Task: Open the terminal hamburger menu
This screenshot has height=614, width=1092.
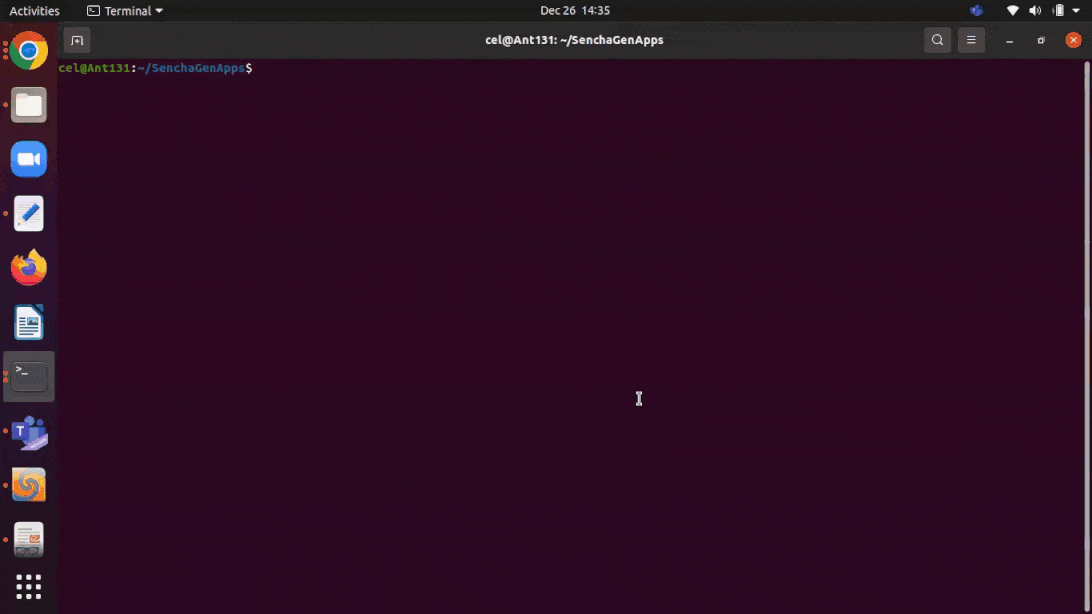Action: click(x=970, y=40)
